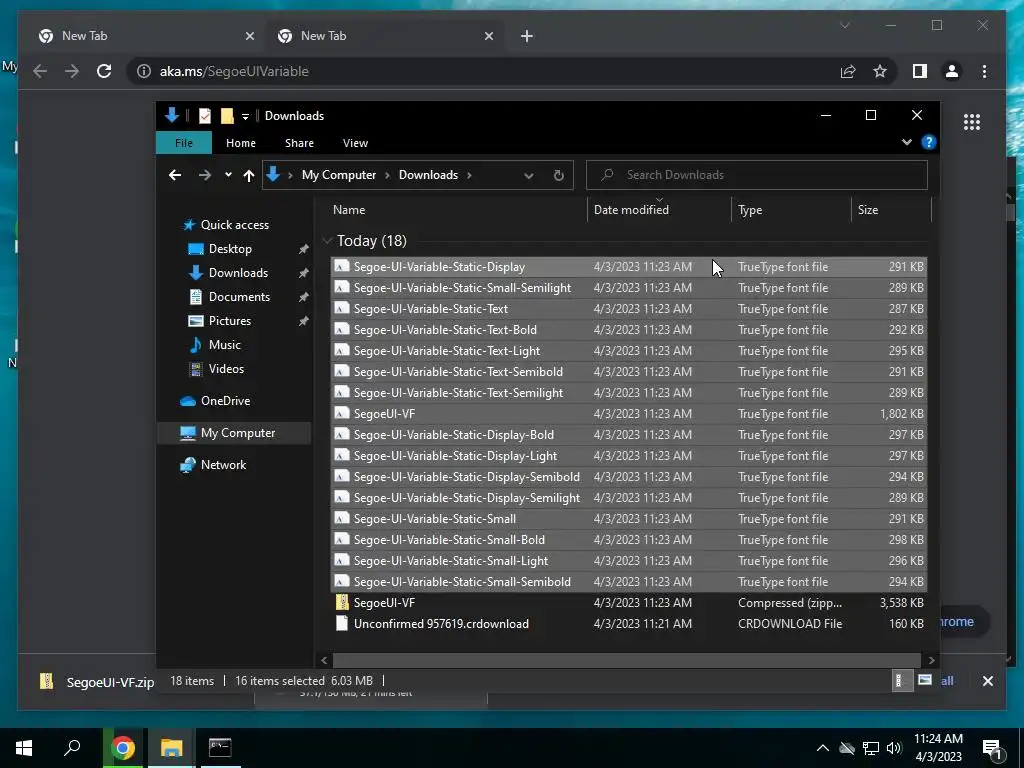Select OneDrive in navigation pane
The image size is (1024, 768).
(x=225, y=401)
